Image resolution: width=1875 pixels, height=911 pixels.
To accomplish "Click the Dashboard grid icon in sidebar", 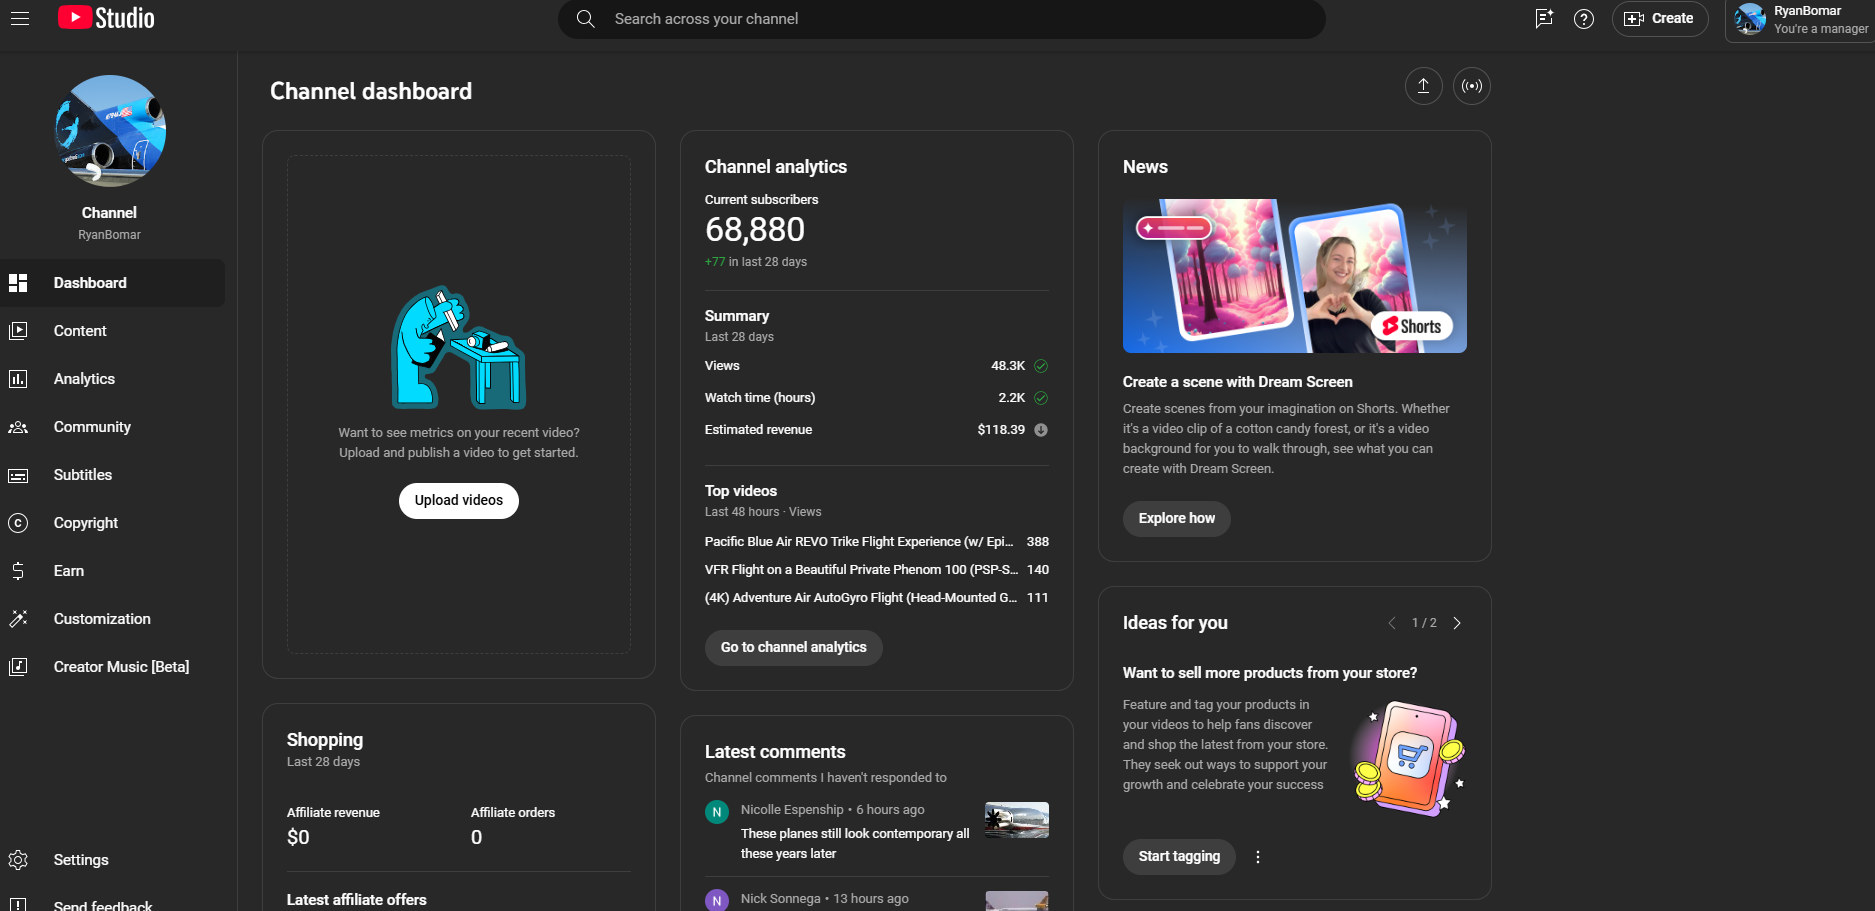I will click(x=18, y=283).
